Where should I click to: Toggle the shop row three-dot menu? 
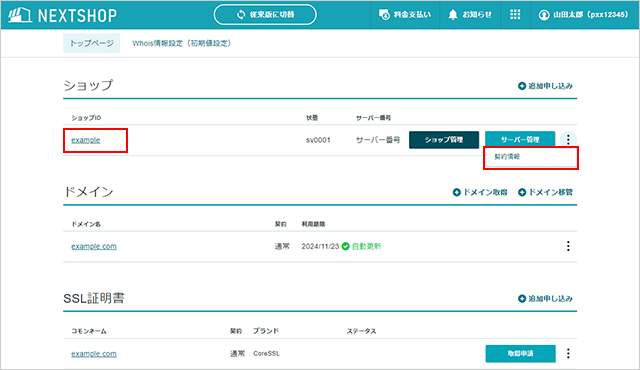coord(568,140)
